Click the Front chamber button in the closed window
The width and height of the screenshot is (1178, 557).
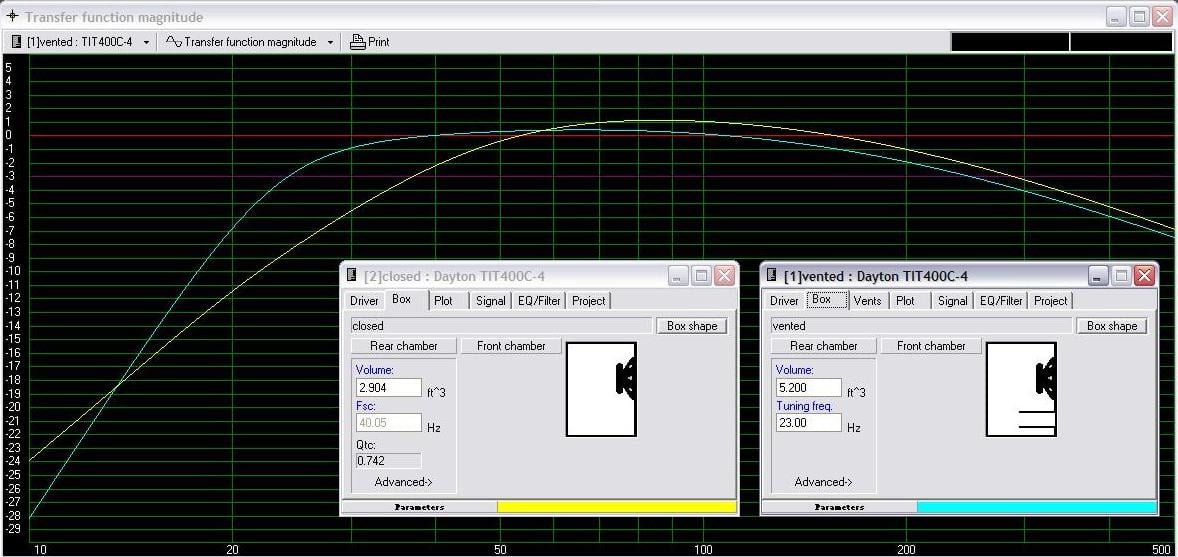point(511,346)
